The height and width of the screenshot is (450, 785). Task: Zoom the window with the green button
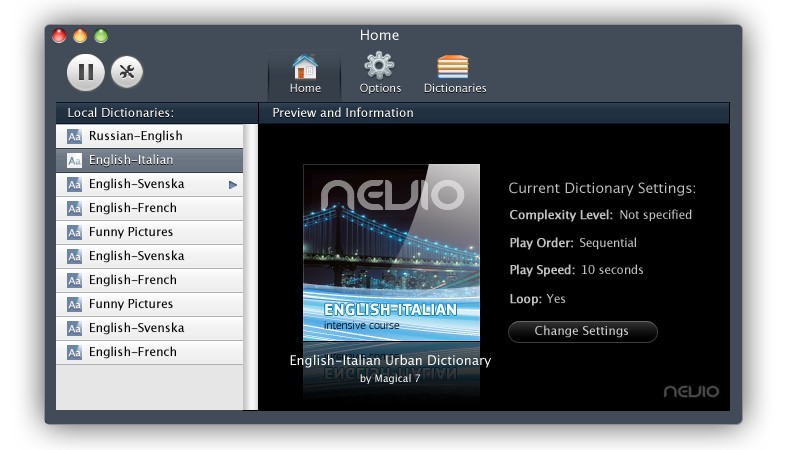pyautogui.click(x=101, y=36)
